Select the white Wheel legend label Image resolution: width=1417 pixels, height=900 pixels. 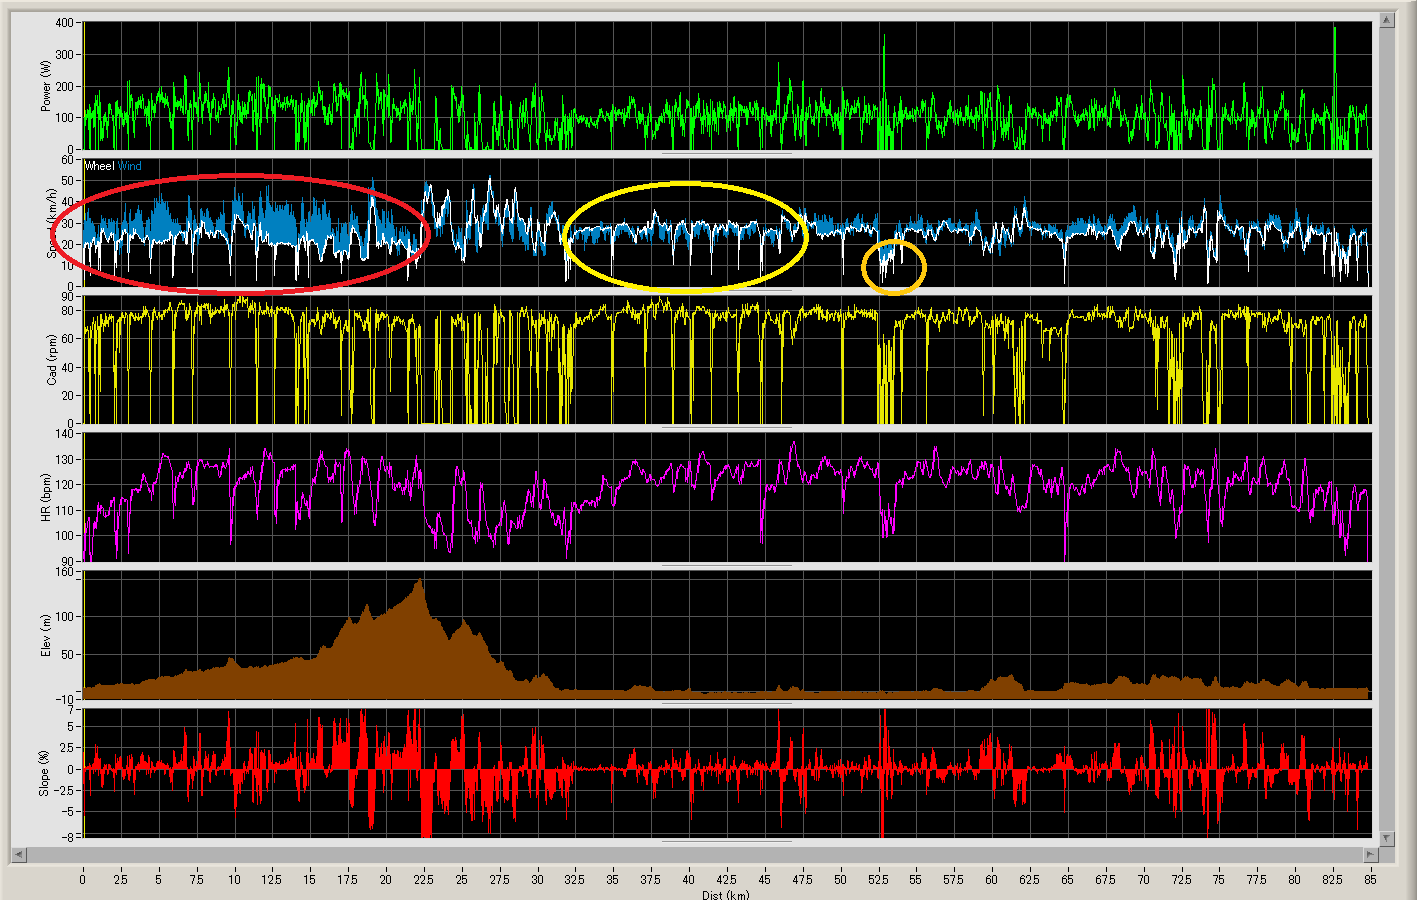tap(100, 166)
